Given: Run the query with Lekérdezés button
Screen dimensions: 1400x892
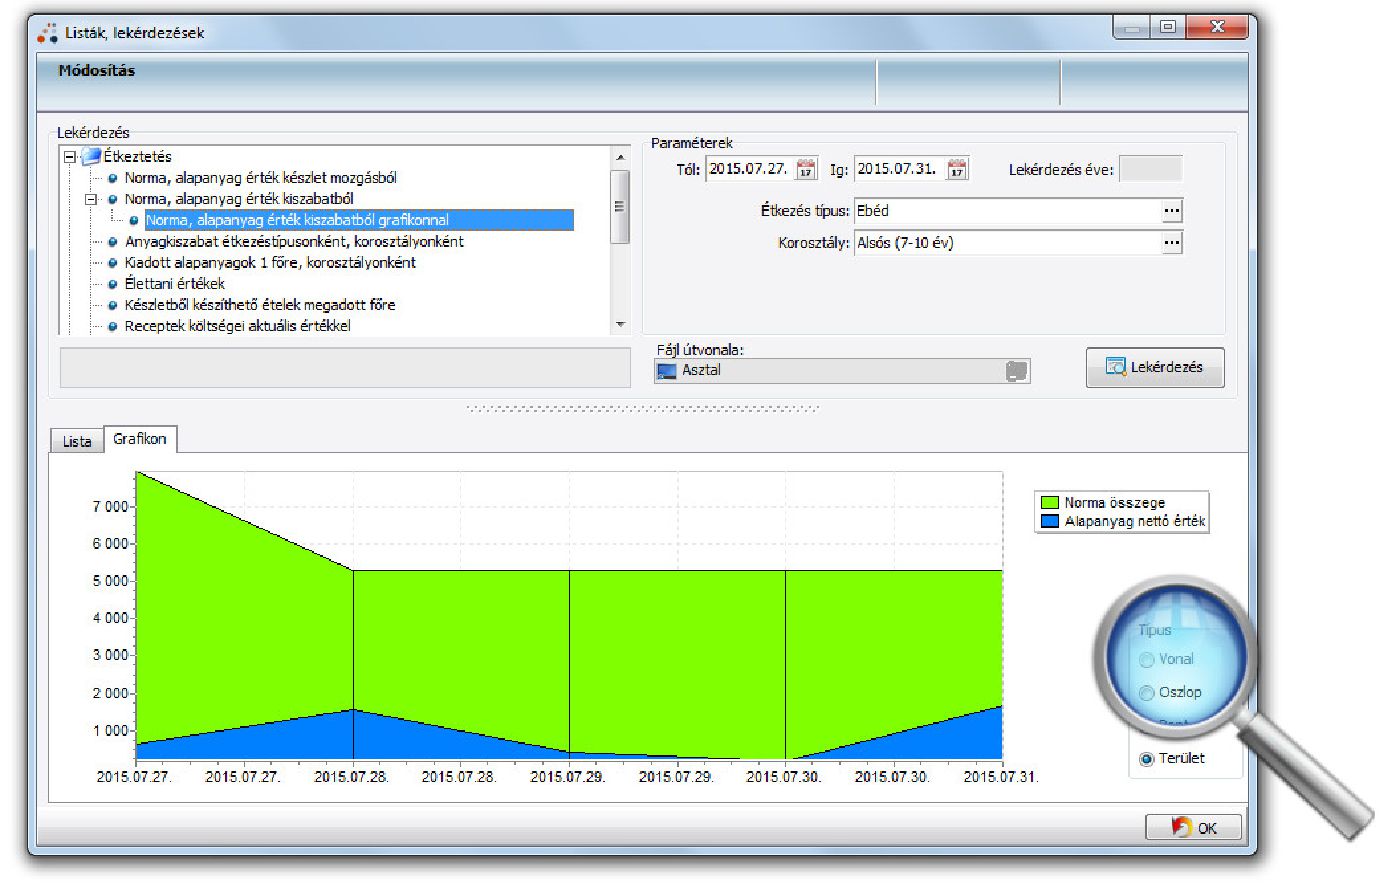Looking at the screenshot, I should 1154,367.
